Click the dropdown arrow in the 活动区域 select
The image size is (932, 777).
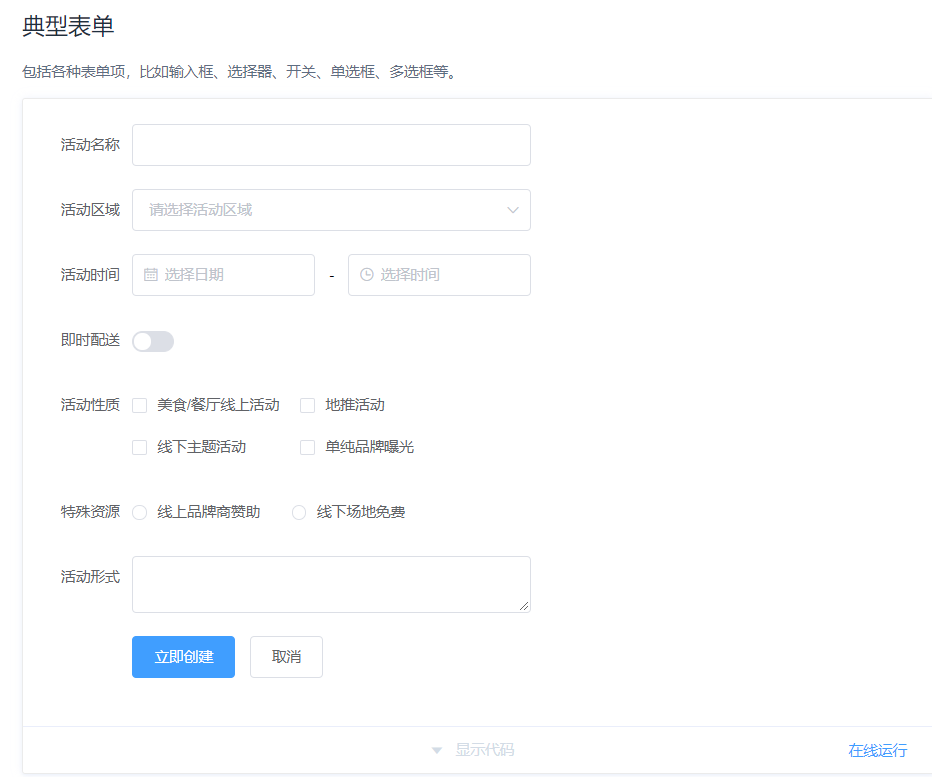click(512, 210)
